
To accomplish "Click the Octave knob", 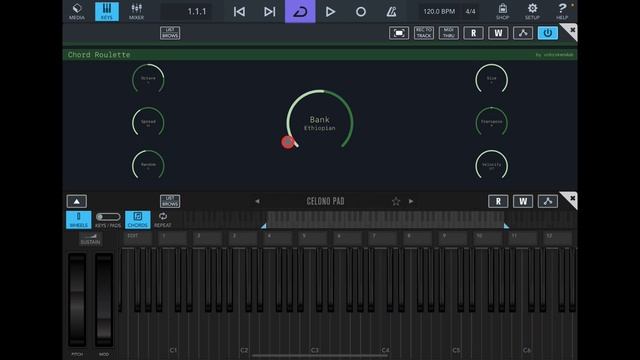I will pos(148,79).
